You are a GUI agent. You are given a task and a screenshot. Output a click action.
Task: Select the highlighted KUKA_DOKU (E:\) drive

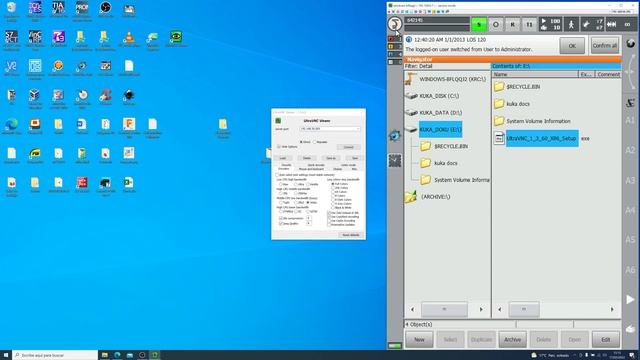click(x=440, y=129)
